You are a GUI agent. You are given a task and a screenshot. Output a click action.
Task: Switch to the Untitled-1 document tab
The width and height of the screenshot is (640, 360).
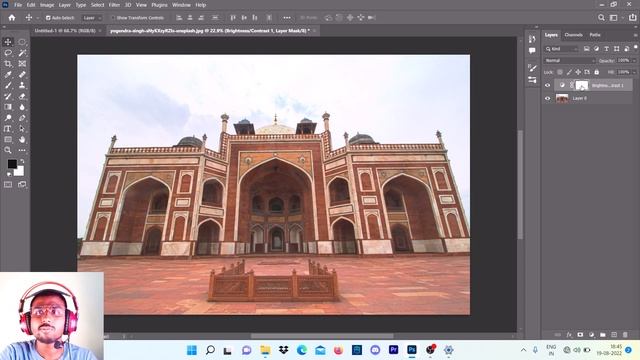pyautogui.click(x=64, y=31)
